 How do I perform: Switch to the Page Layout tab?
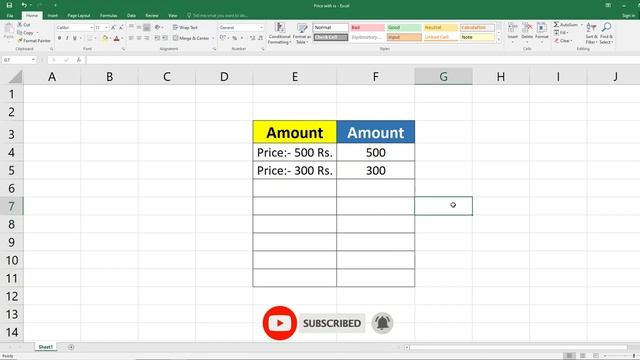tap(79, 16)
